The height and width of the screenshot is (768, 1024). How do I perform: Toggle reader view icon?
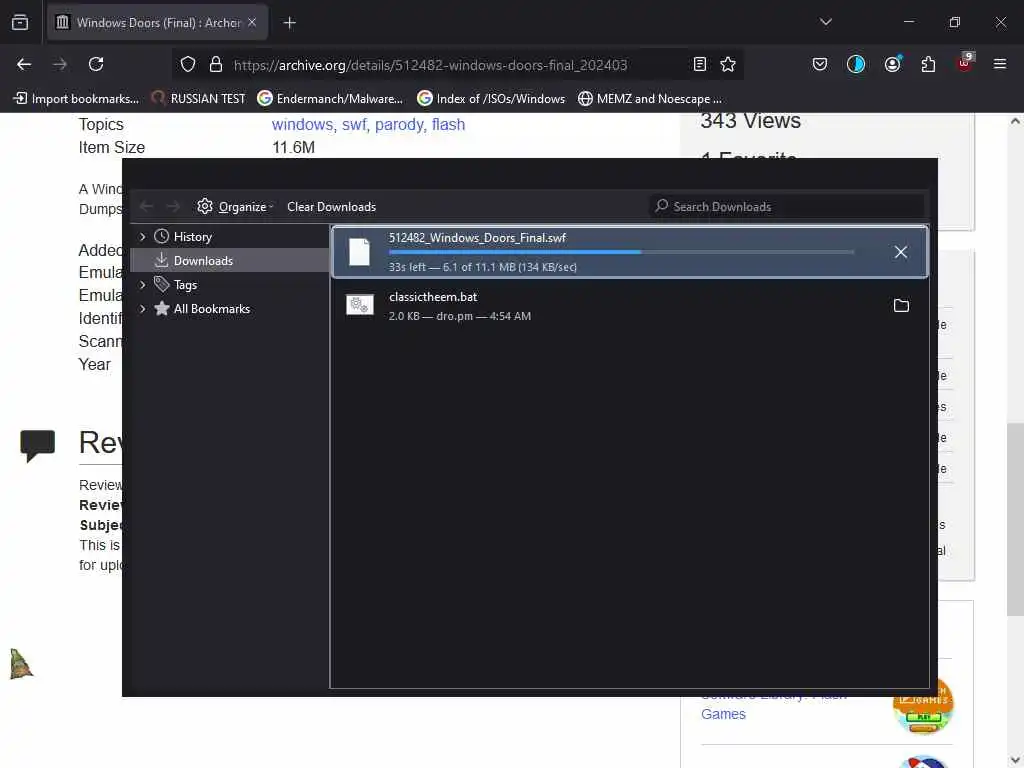pyautogui.click(x=699, y=64)
